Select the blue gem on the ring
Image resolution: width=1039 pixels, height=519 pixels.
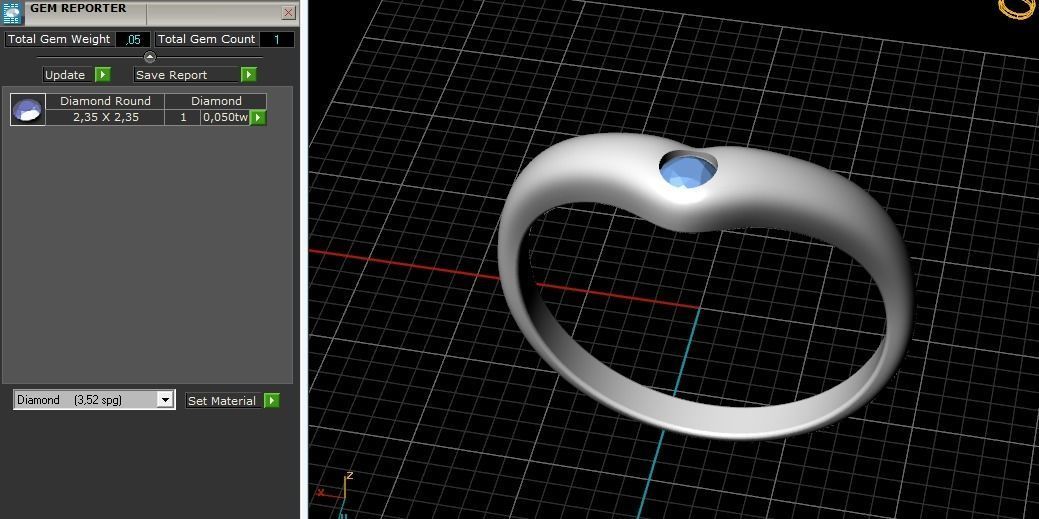[688, 171]
